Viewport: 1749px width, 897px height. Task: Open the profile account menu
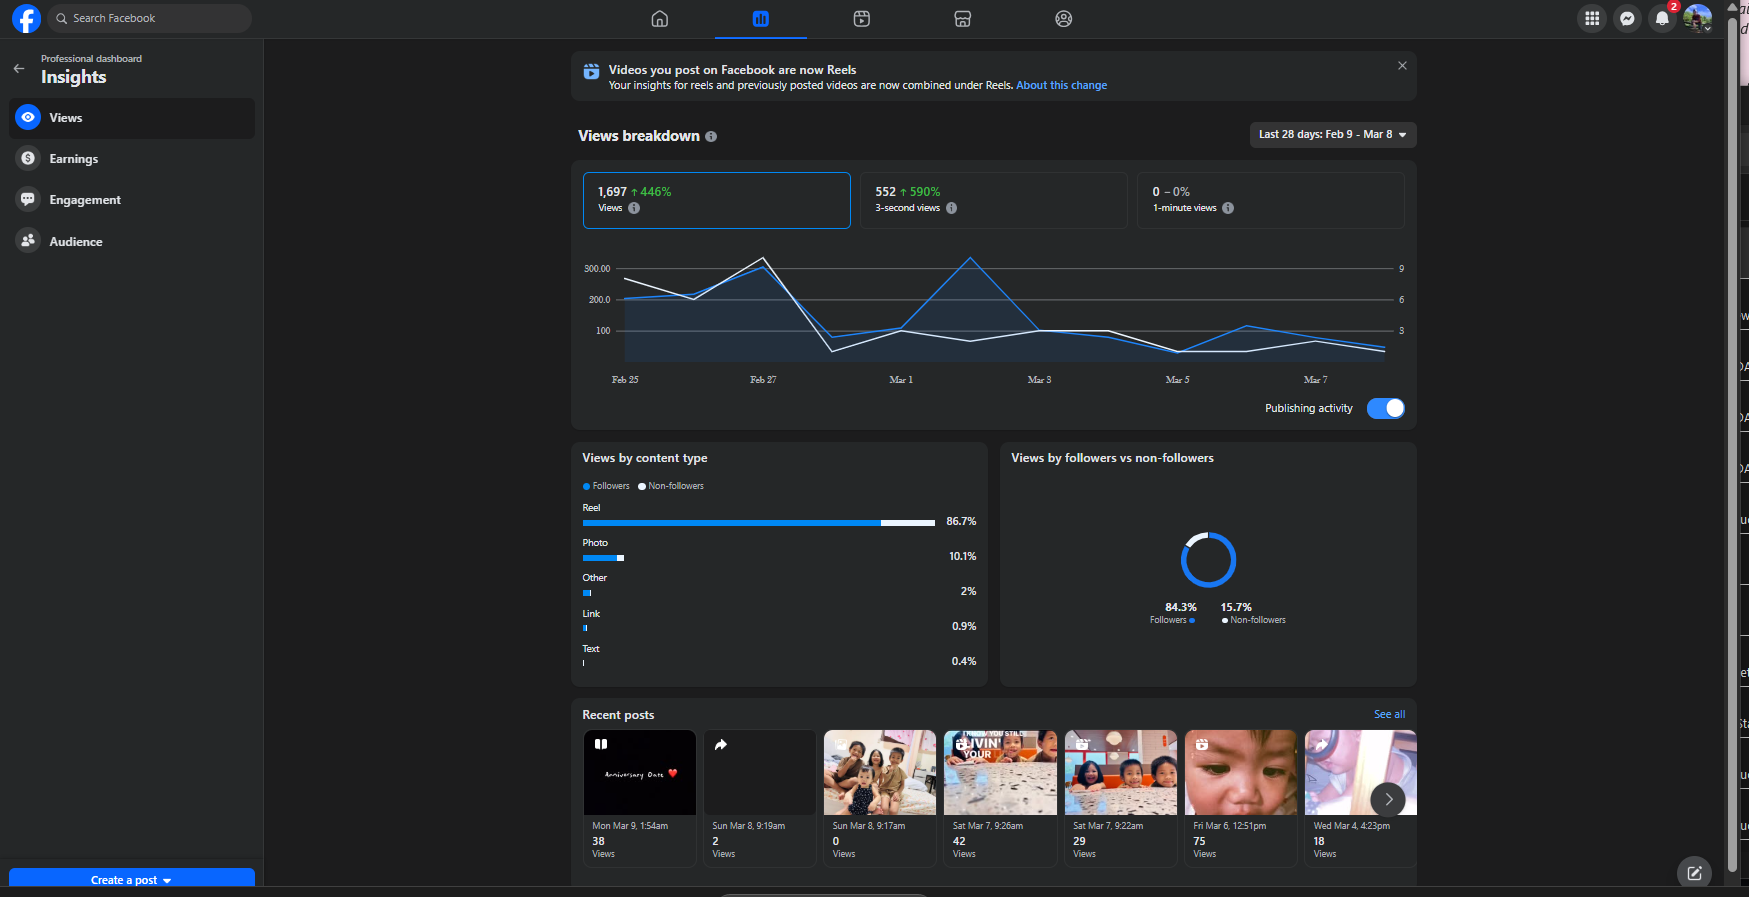1697,19
